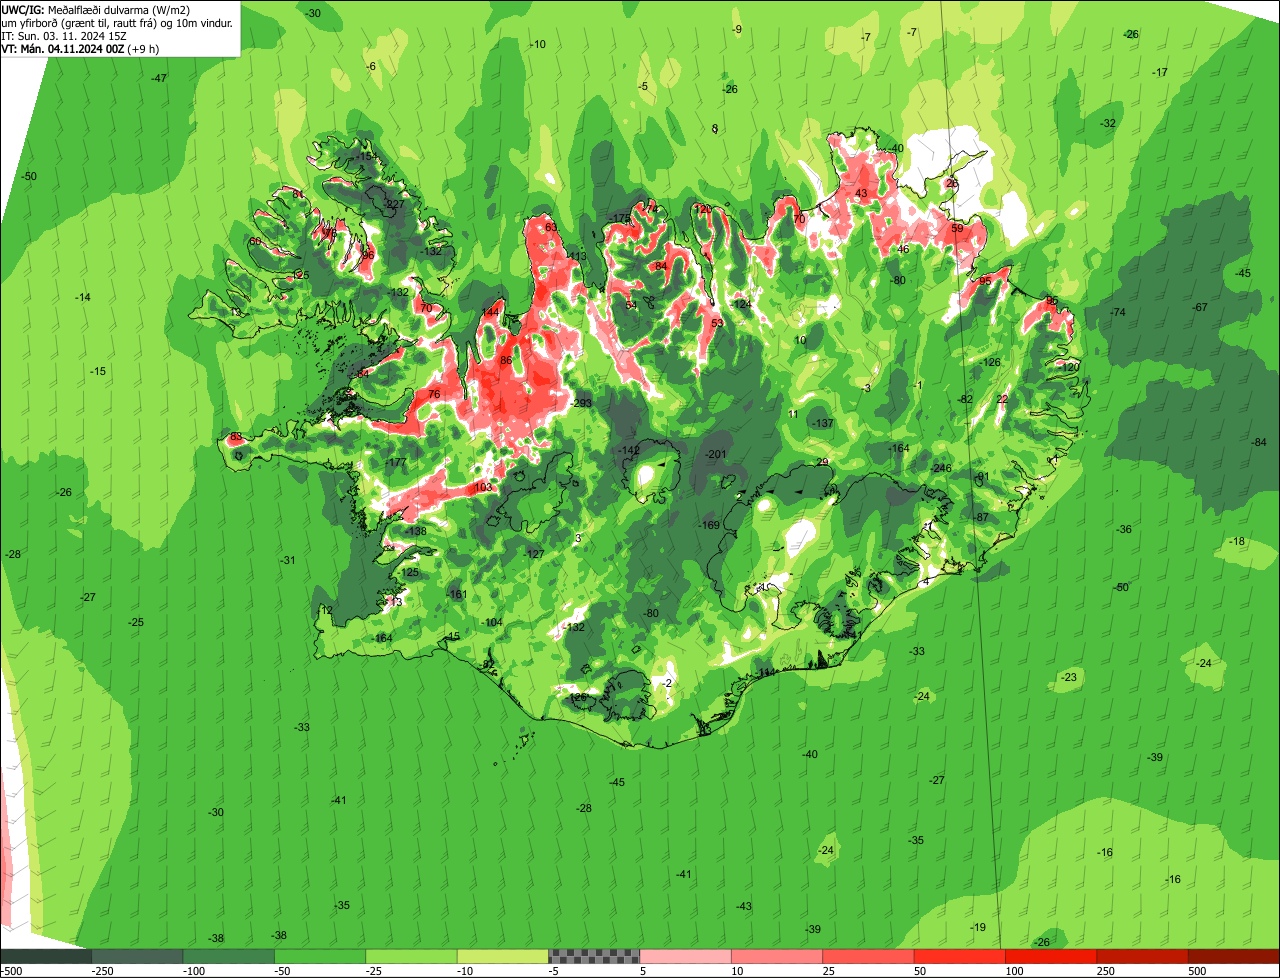Select the -2 value near south coast
Viewport: 1280px width, 978px height.
(667, 682)
